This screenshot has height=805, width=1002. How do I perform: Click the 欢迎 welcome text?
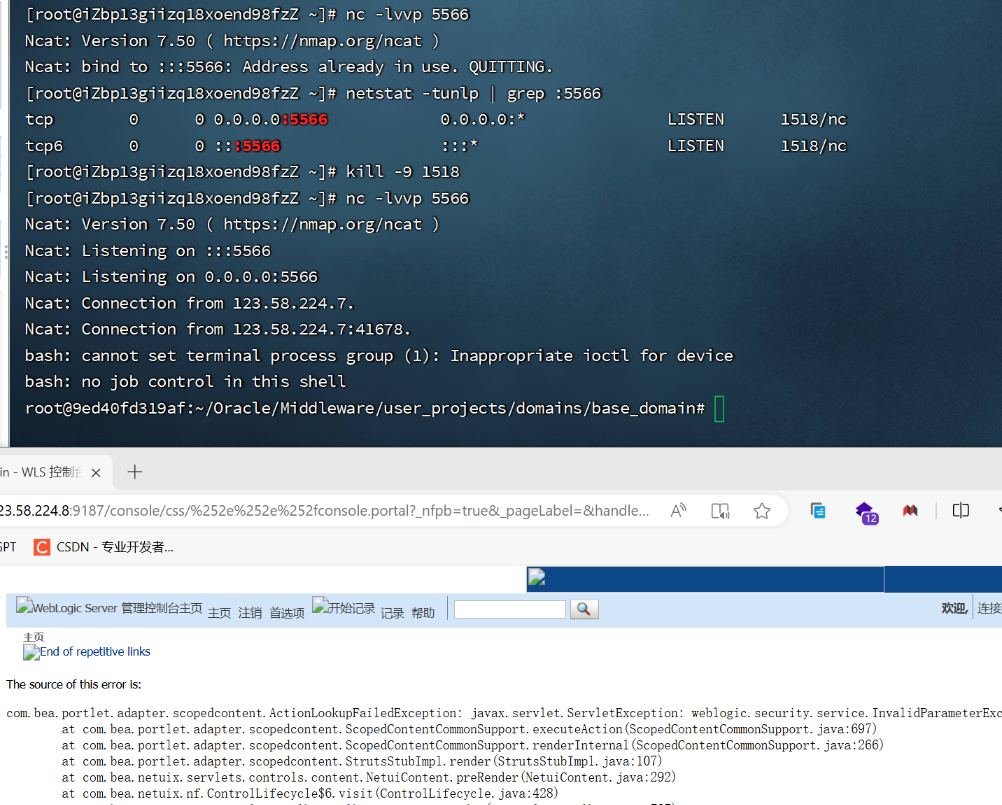click(x=954, y=608)
